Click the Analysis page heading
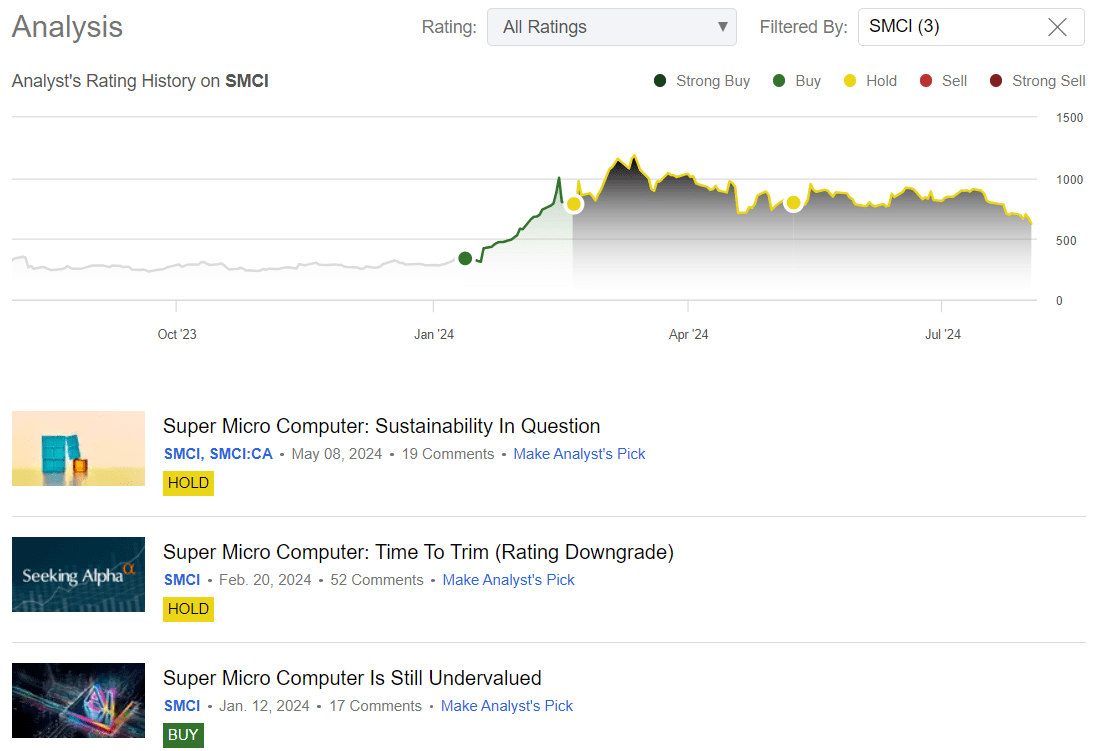This screenshot has height=751, width=1112. pyautogui.click(x=66, y=26)
